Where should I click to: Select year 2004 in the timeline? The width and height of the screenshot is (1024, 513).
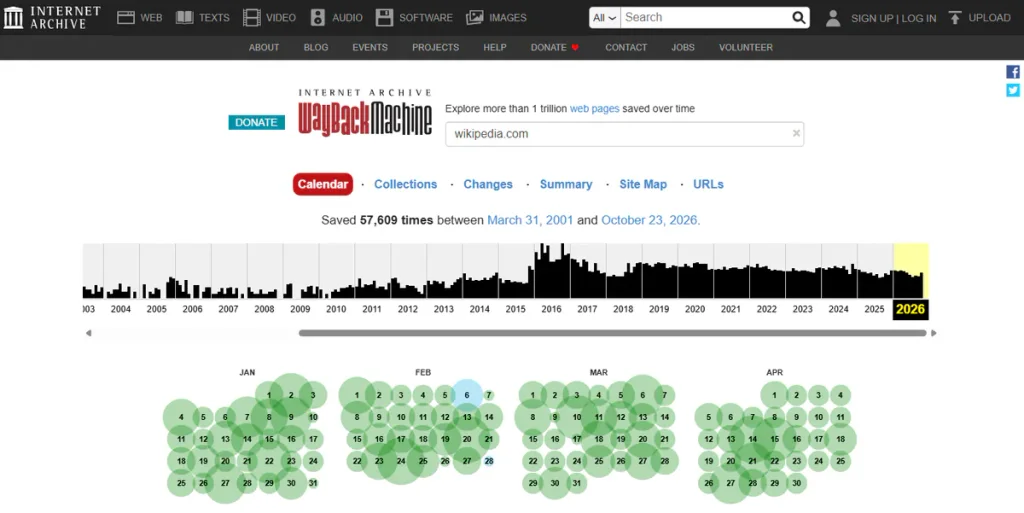click(x=121, y=309)
